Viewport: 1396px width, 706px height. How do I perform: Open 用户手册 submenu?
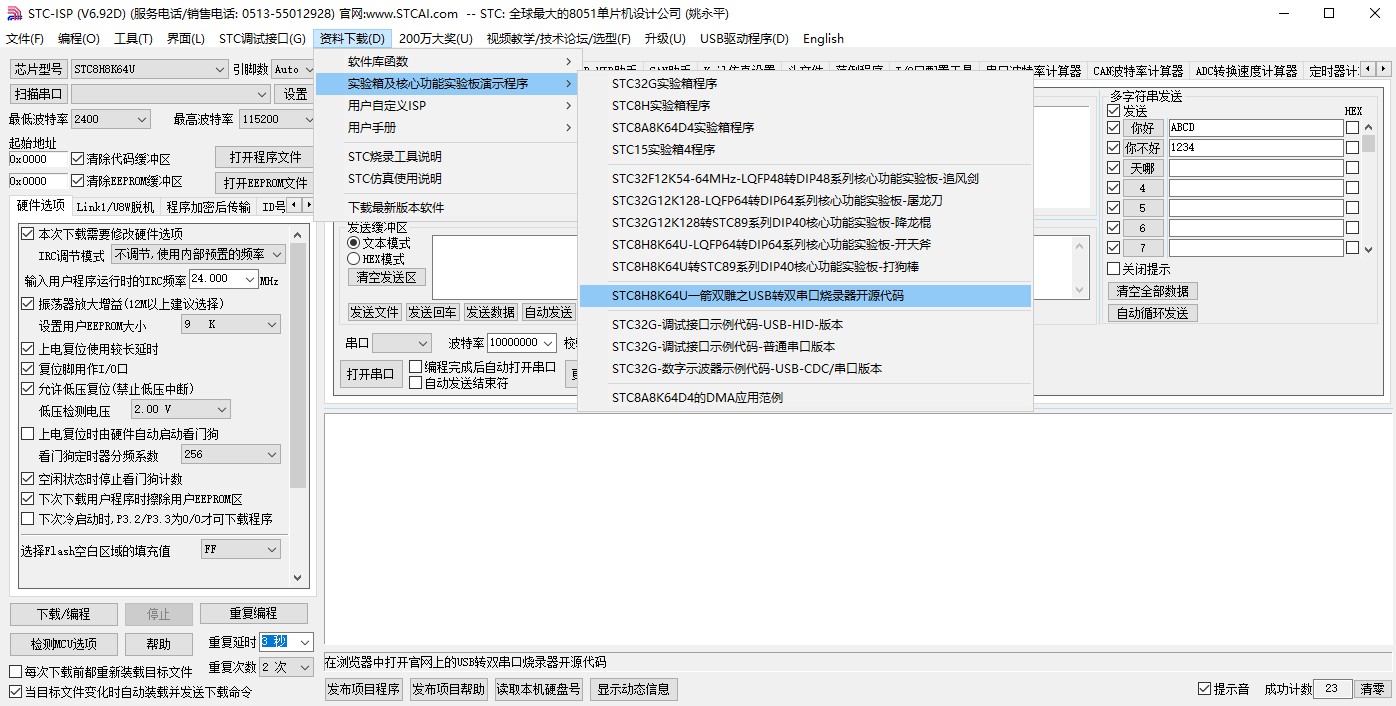tap(446, 128)
